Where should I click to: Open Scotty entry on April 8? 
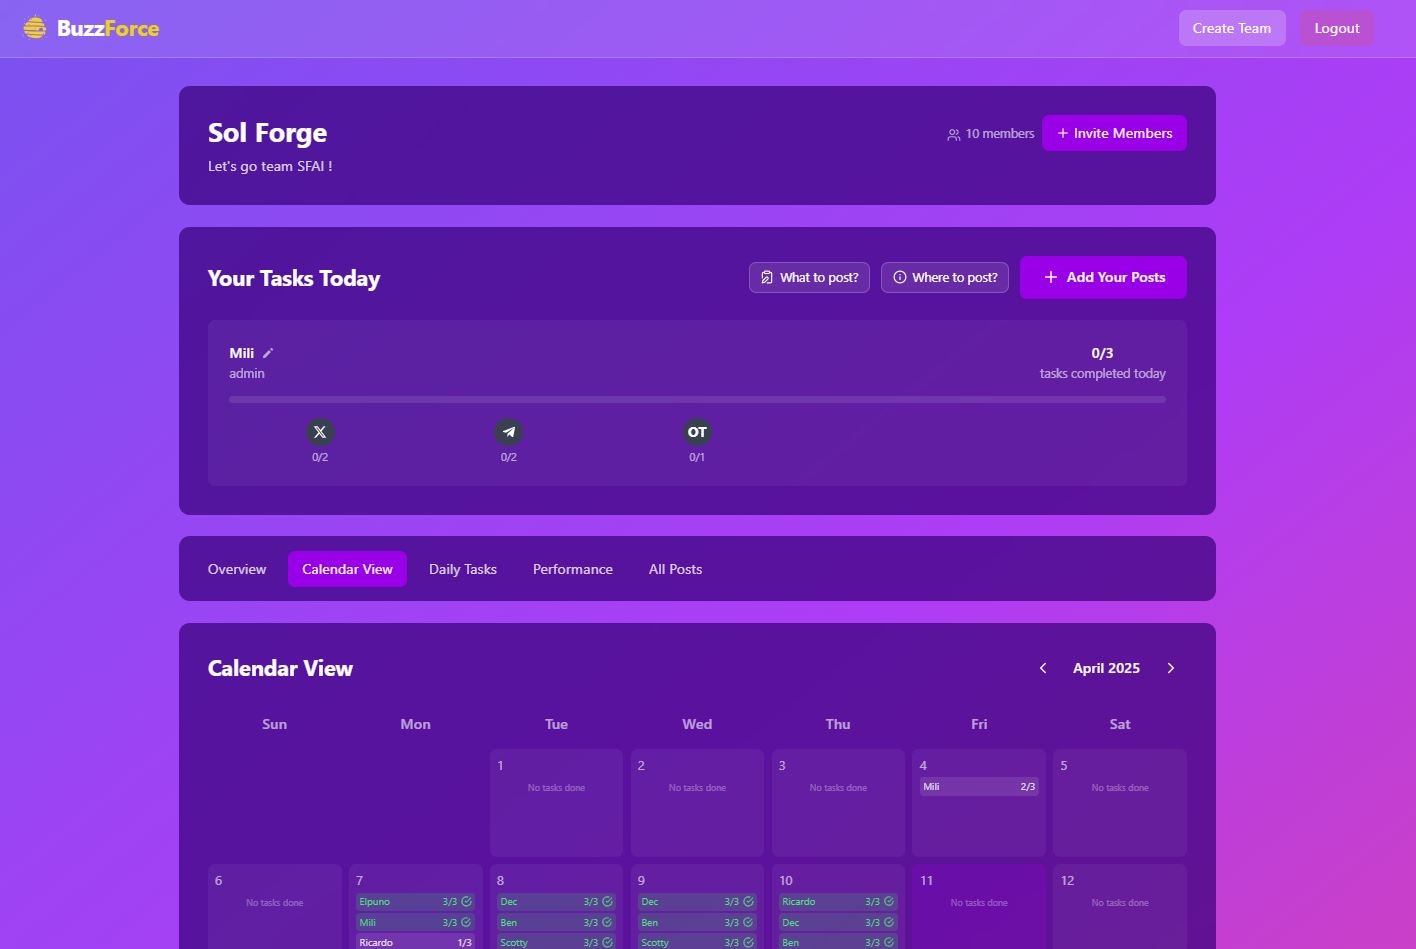click(x=556, y=942)
